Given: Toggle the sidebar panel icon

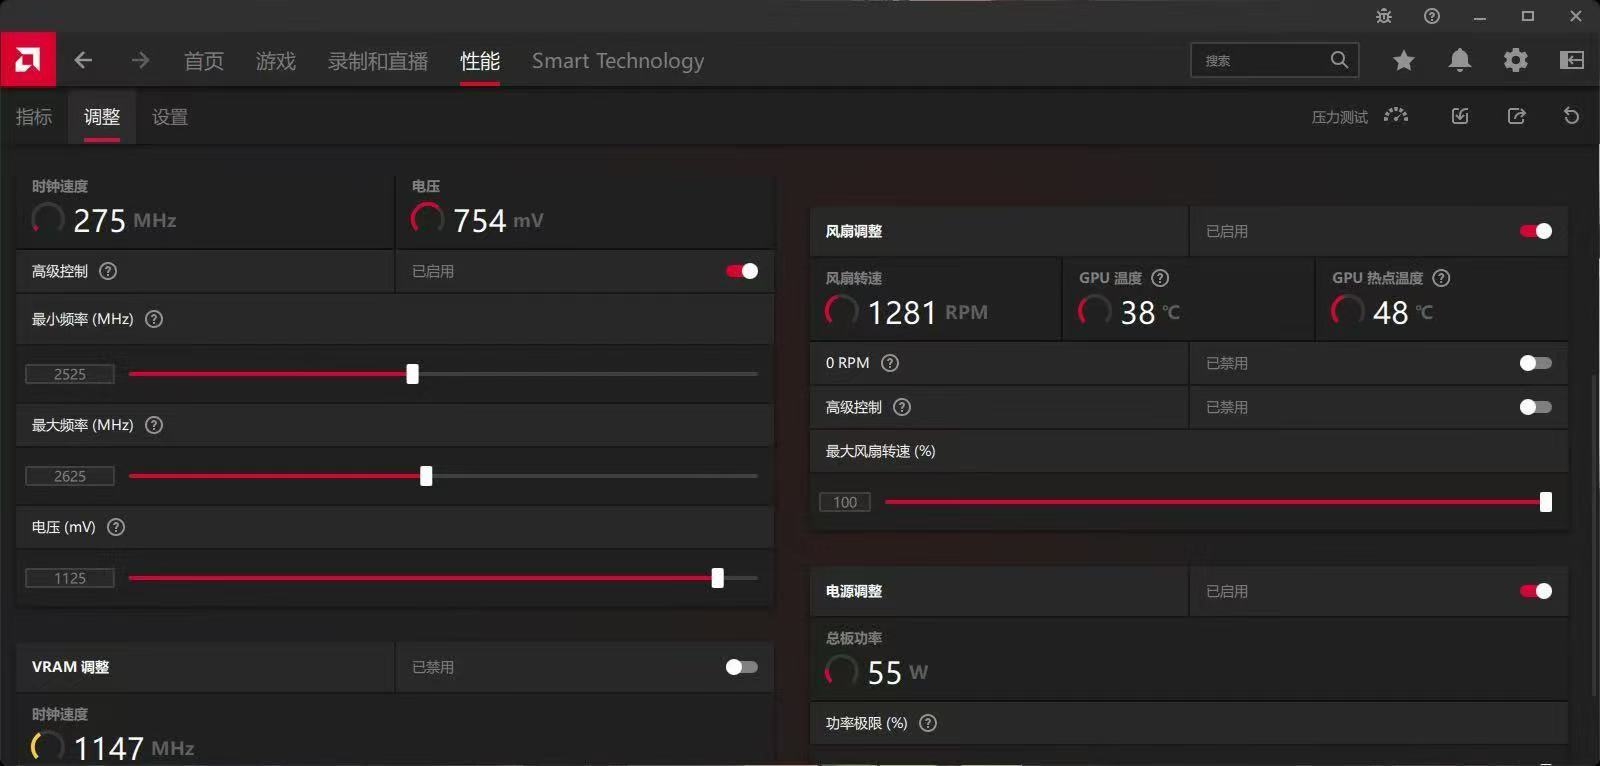Looking at the screenshot, I should pos(1572,61).
